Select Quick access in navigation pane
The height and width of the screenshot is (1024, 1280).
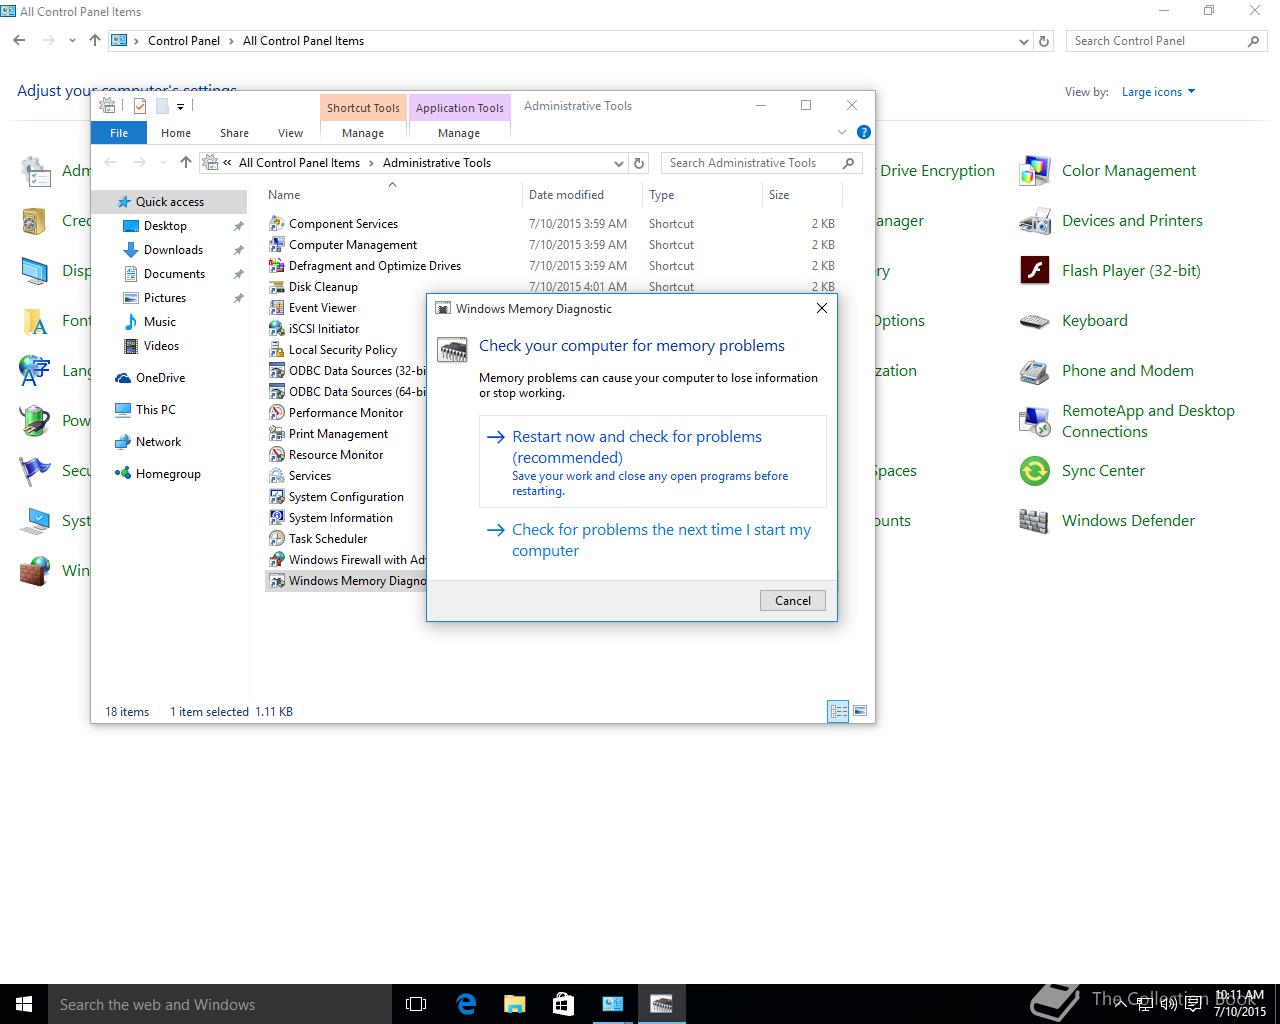[x=169, y=201]
